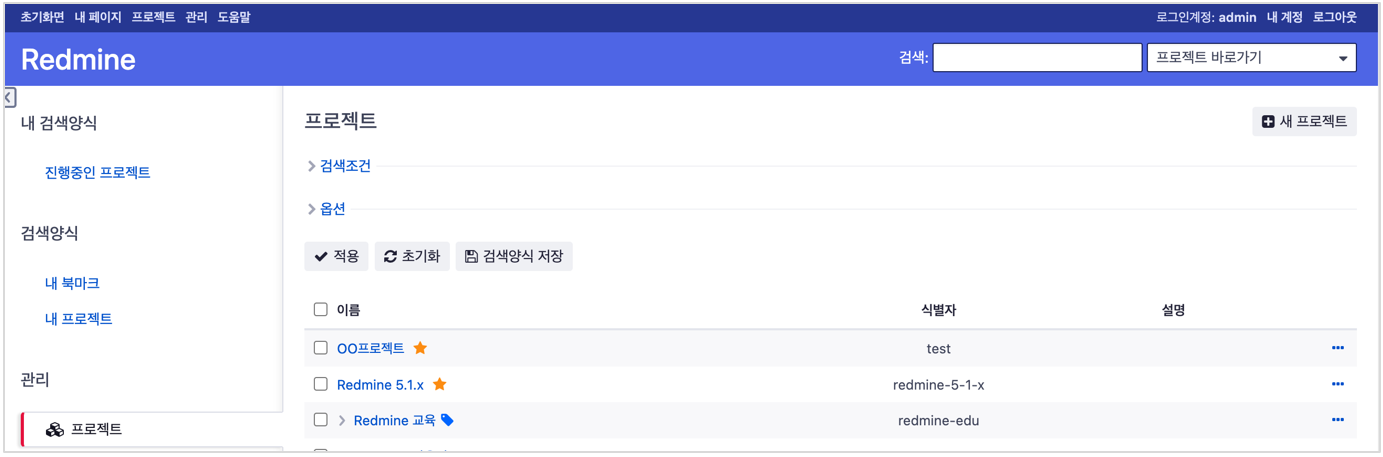Click the 새 프로젝트 plus button
Image resolution: width=1383 pixels, height=457 pixels.
click(x=1304, y=121)
